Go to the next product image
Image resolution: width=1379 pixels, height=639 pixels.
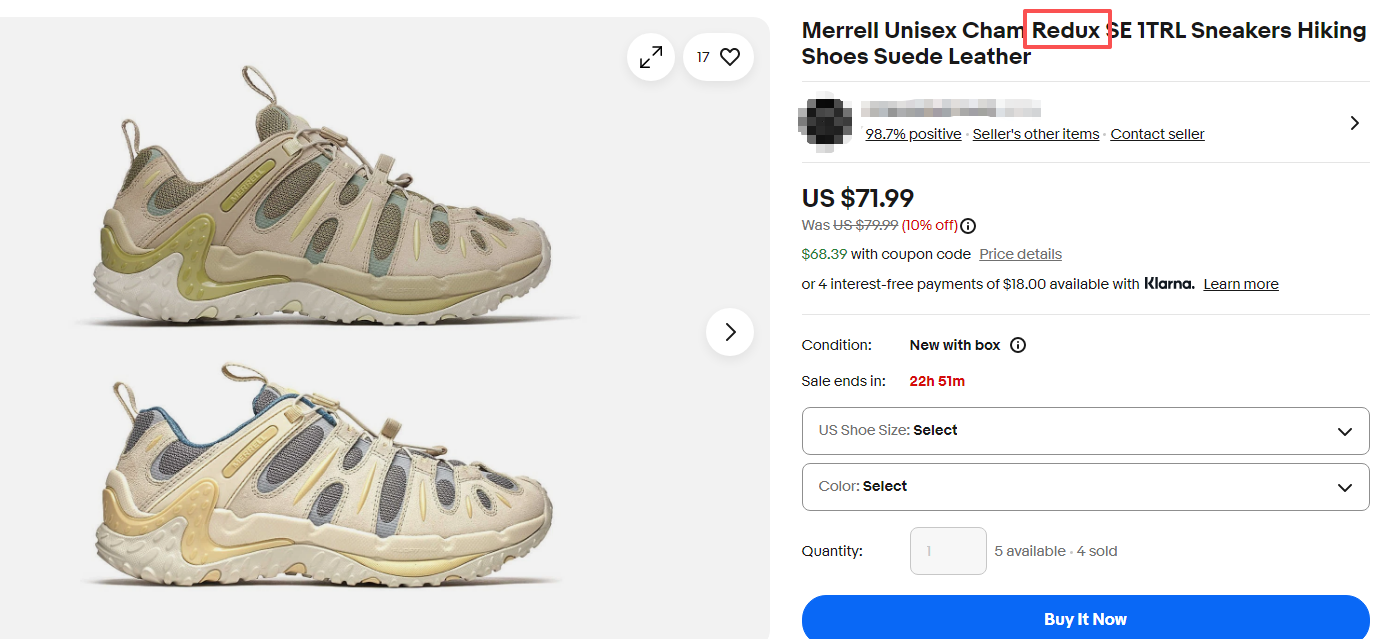tap(730, 332)
